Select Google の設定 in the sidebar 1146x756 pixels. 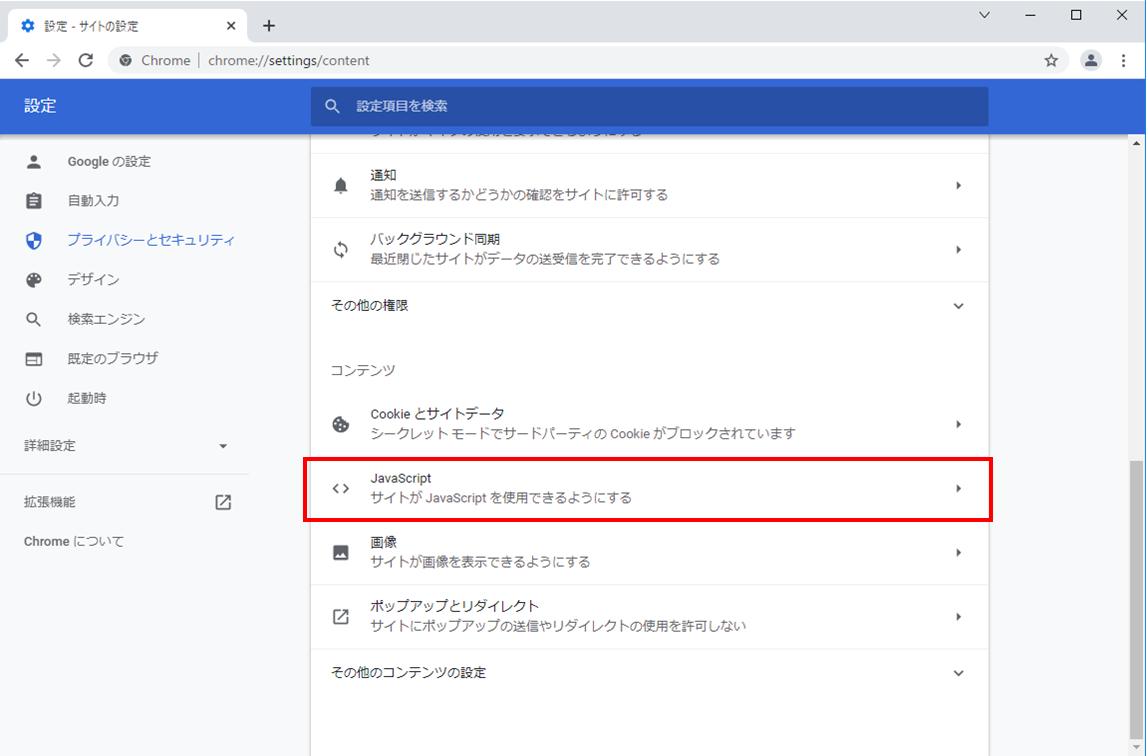click(x=109, y=162)
